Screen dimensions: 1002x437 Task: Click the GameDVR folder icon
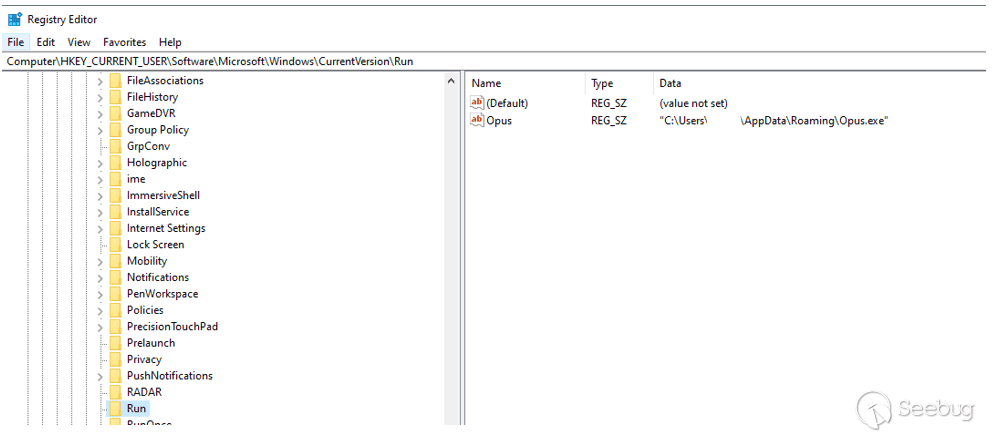point(115,113)
